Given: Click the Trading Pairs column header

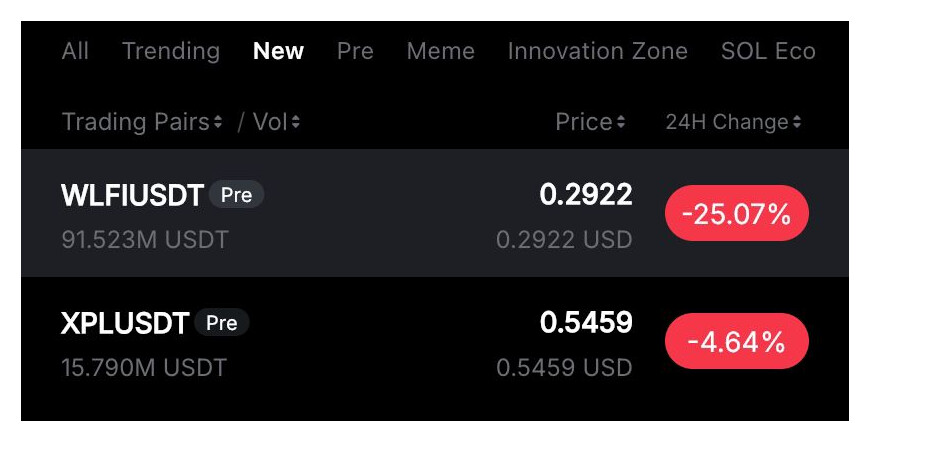Looking at the screenshot, I should [x=136, y=123].
